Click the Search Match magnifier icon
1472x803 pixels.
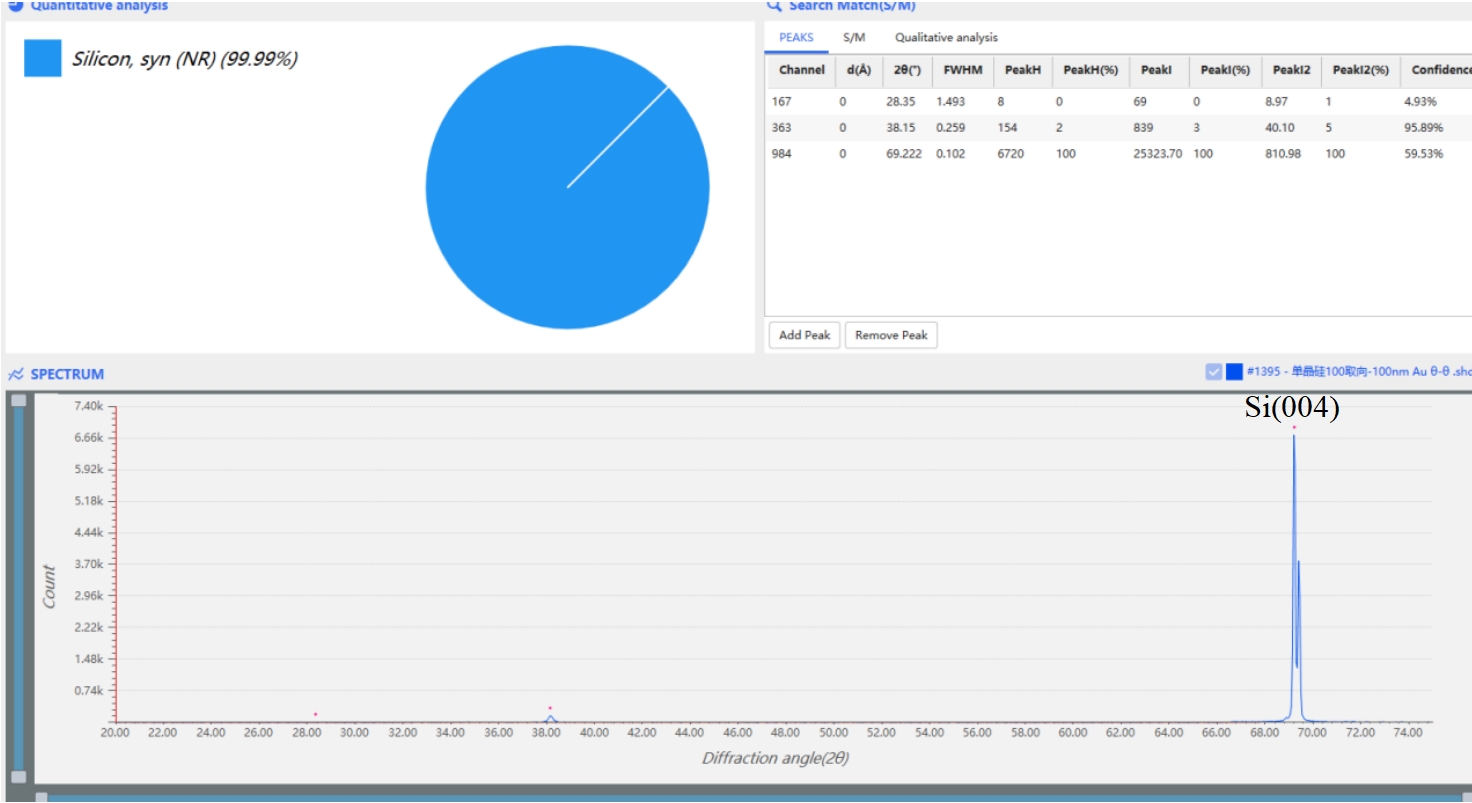(x=773, y=5)
